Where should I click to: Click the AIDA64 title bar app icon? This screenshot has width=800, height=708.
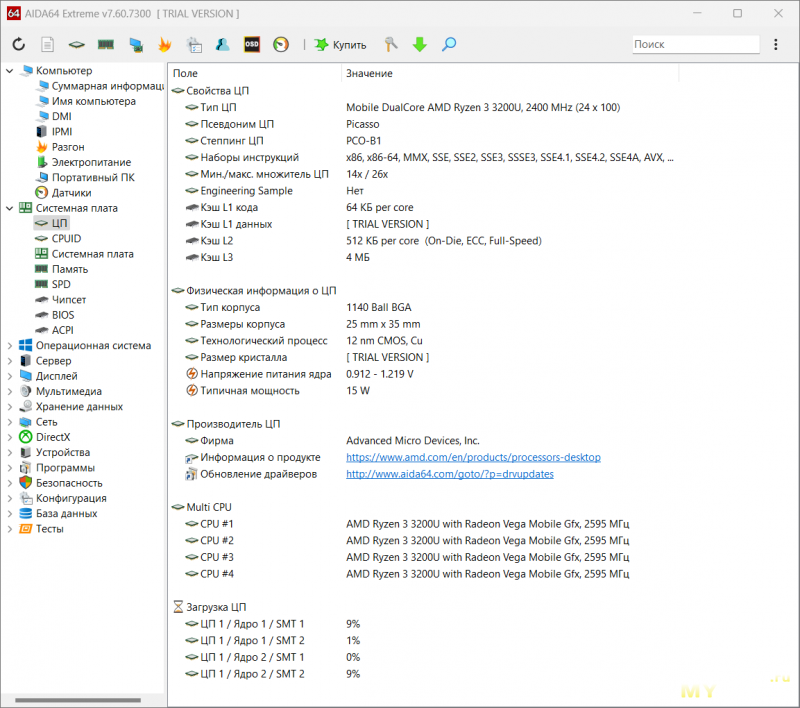[x=13, y=14]
